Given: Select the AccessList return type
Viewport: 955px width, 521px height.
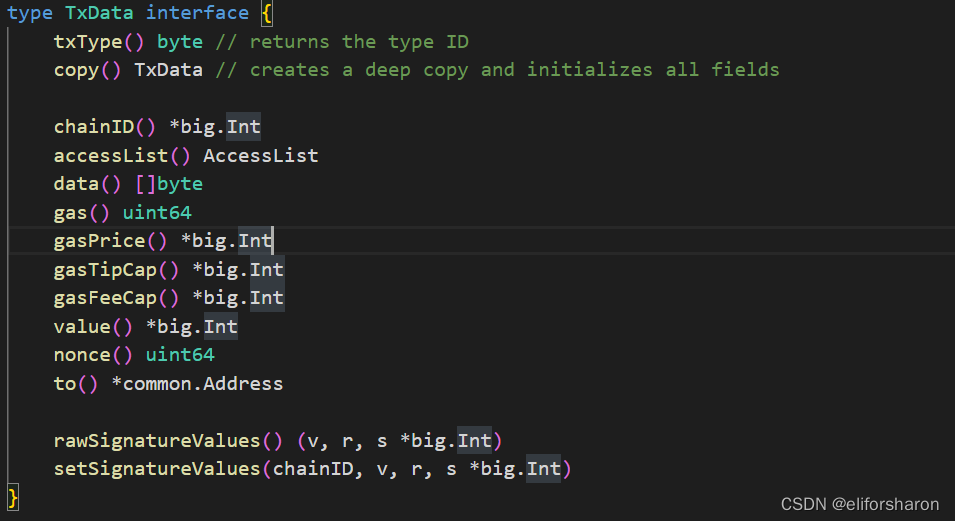Looking at the screenshot, I should click(x=260, y=155).
